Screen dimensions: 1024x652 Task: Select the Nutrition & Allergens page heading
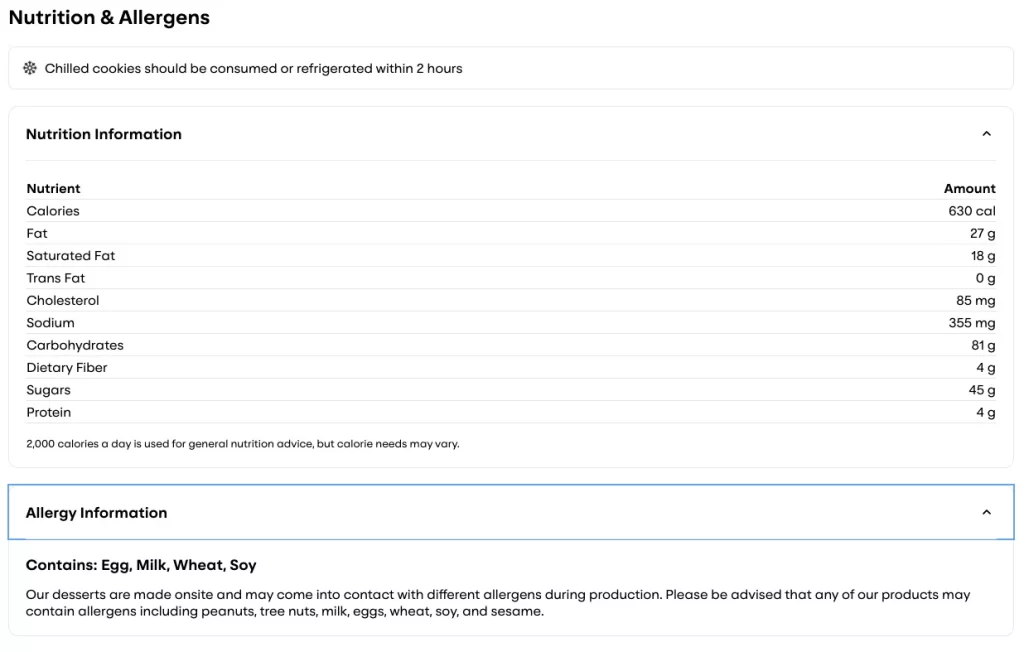109,18
